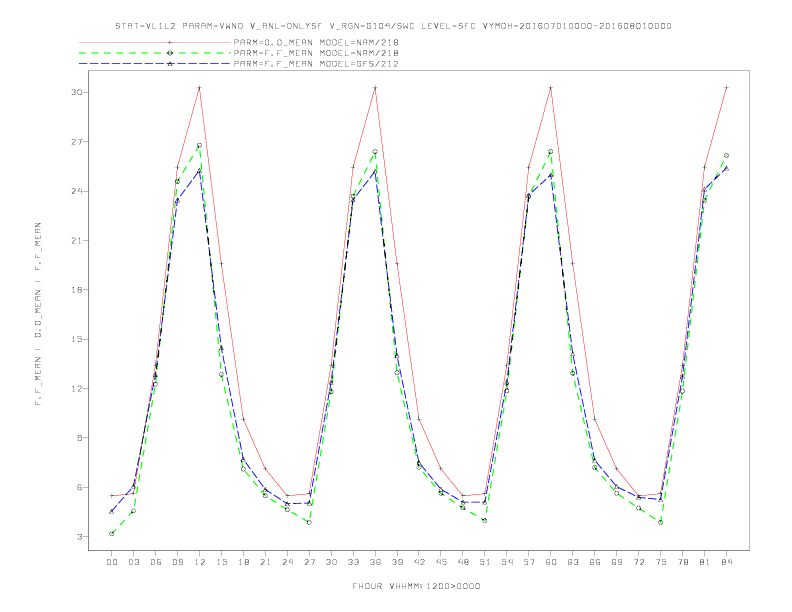Click y-axis tick value 3
Screen dimensions: 792x612
tap(79, 537)
